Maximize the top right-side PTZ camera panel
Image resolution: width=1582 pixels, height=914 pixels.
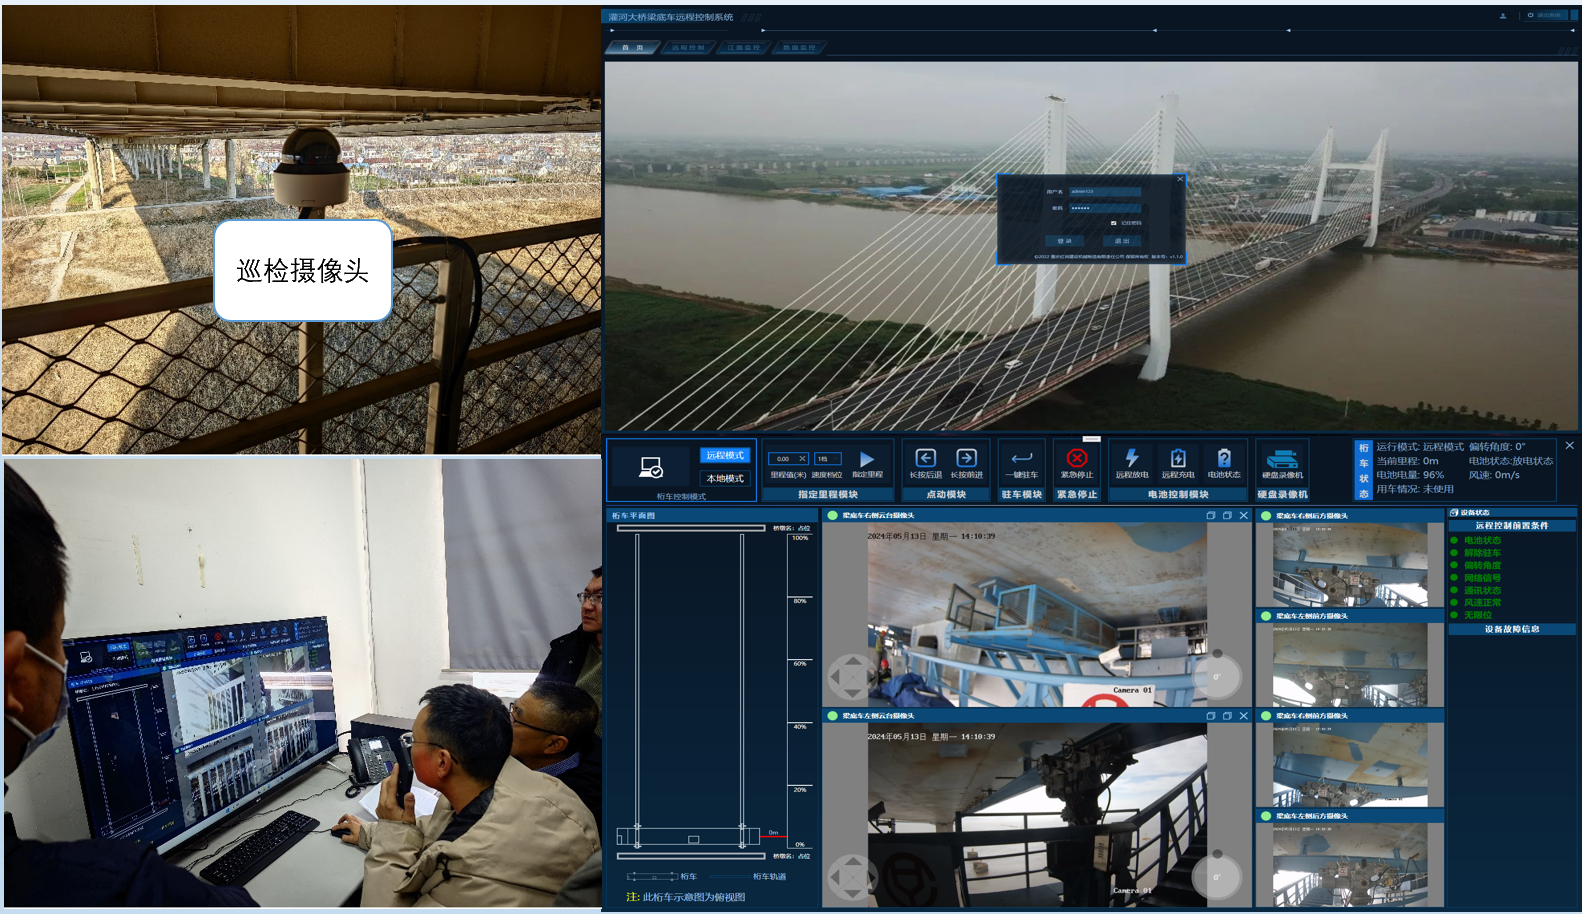(x=1227, y=516)
